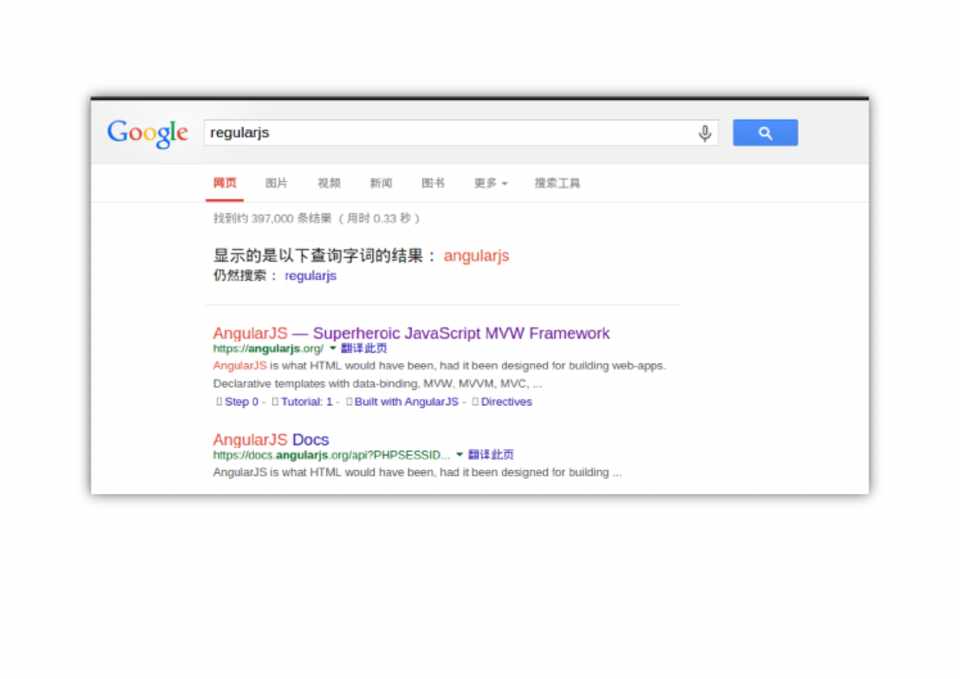Expand dropdown arrow beside docs.angularjs.org URL
This screenshot has width=960, height=679.
pyautogui.click(x=460, y=455)
